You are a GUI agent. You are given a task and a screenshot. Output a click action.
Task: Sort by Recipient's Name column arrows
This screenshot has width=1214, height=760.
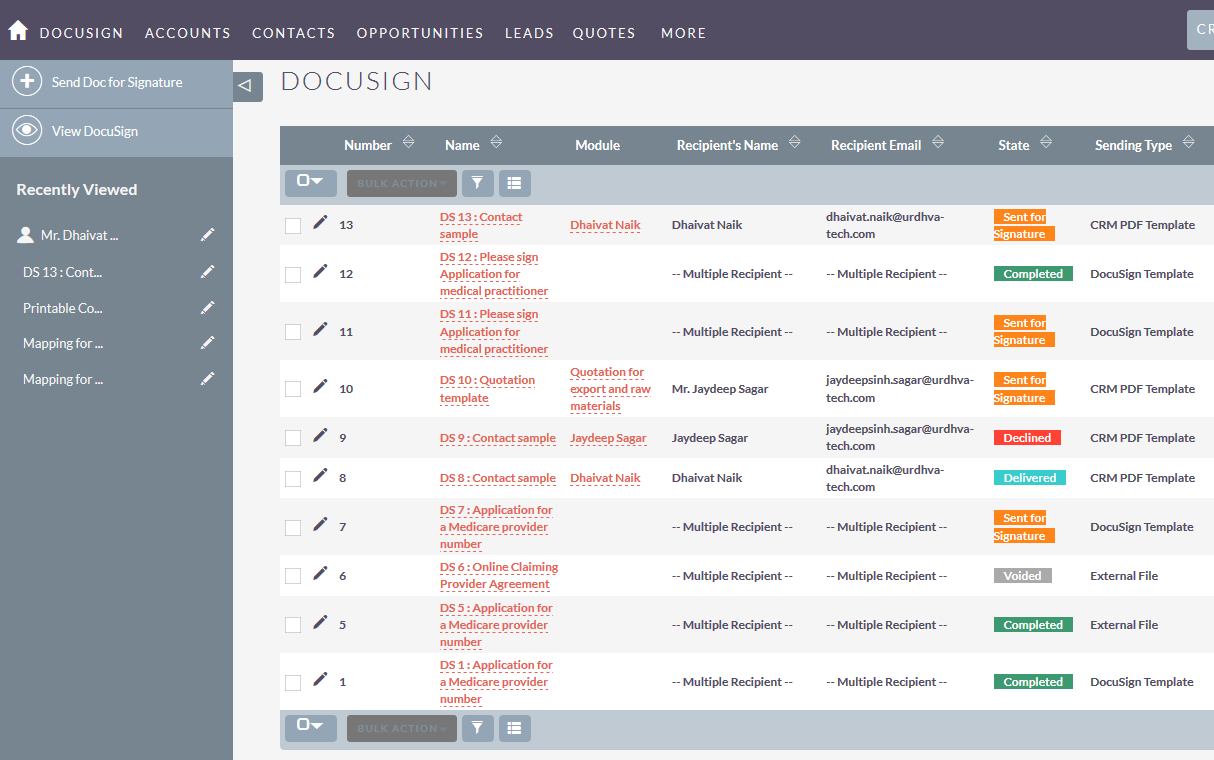pos(794,143)
